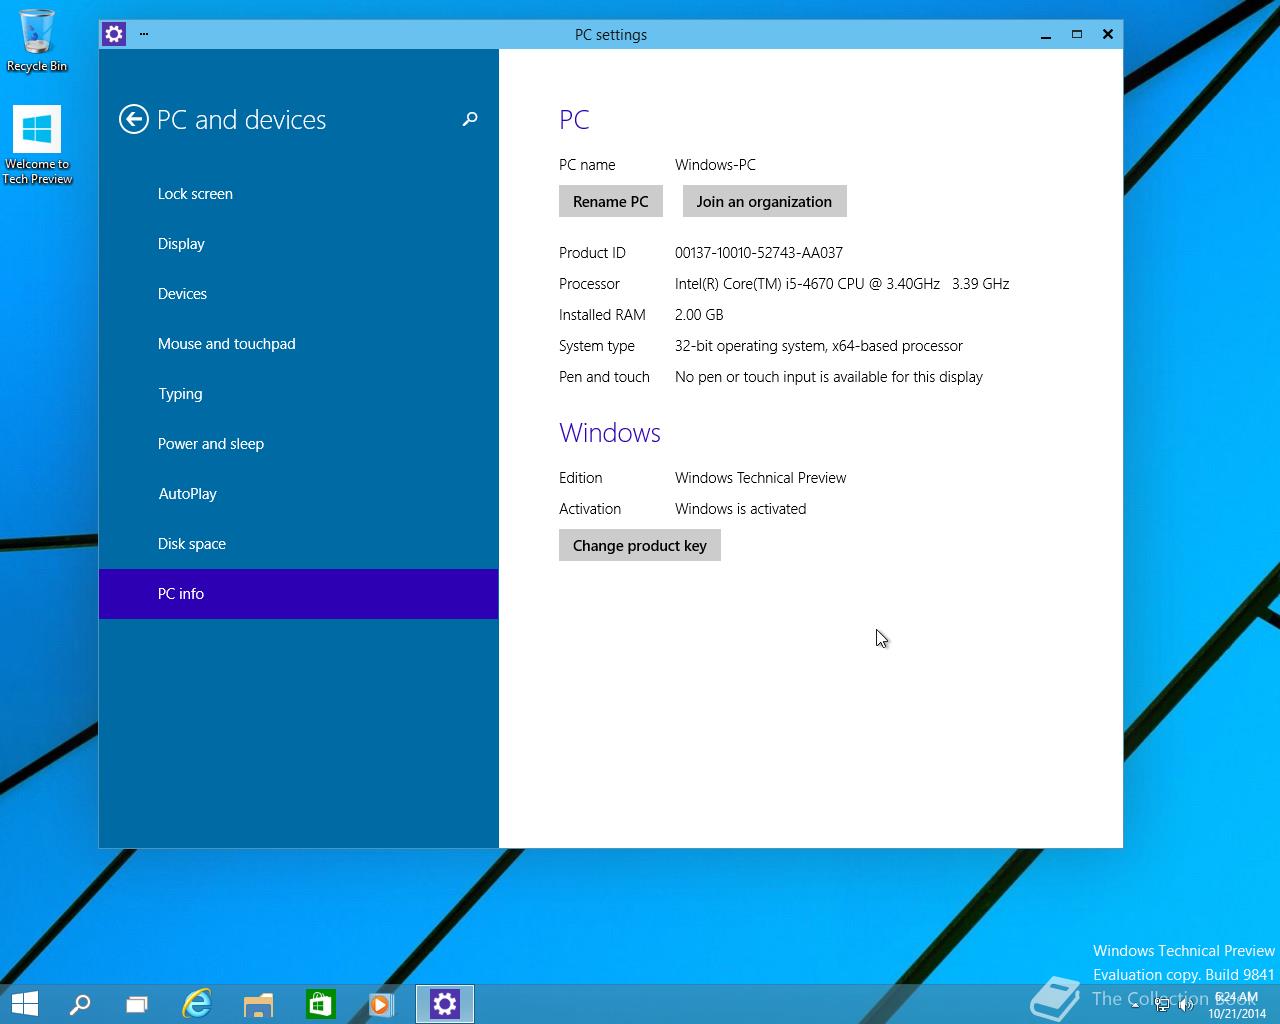This screenshot has height=1024, width=1280.
Task: Click the Windows section heading
Action: click(x=610, y=433)
